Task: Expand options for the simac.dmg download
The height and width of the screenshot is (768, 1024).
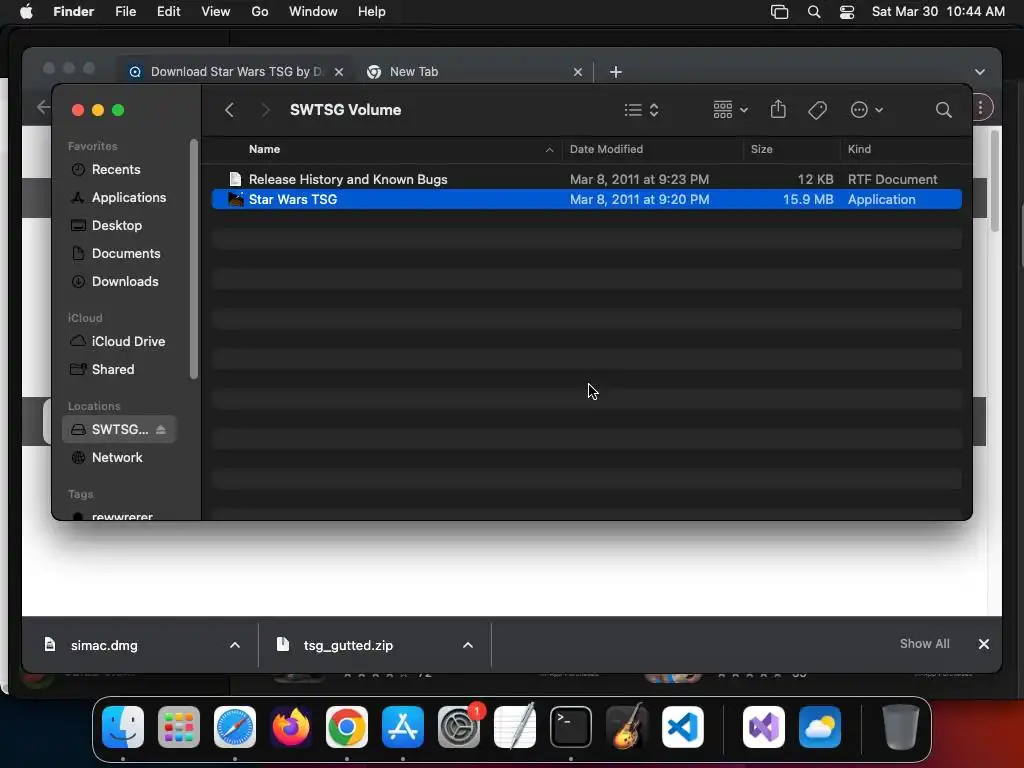Action: tap(235, 645)
